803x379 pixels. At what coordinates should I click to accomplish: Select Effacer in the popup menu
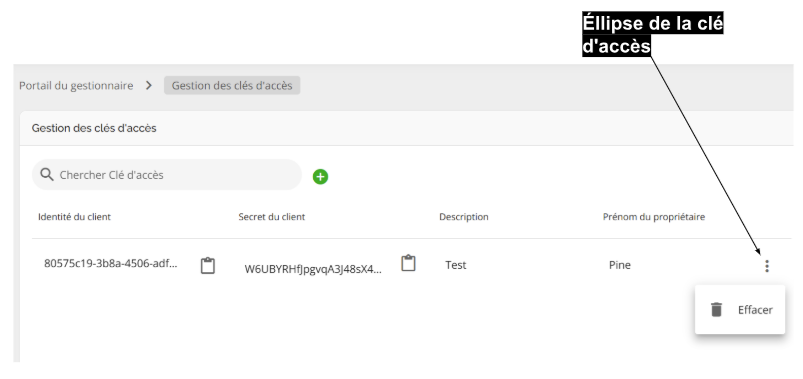(740, 309)
